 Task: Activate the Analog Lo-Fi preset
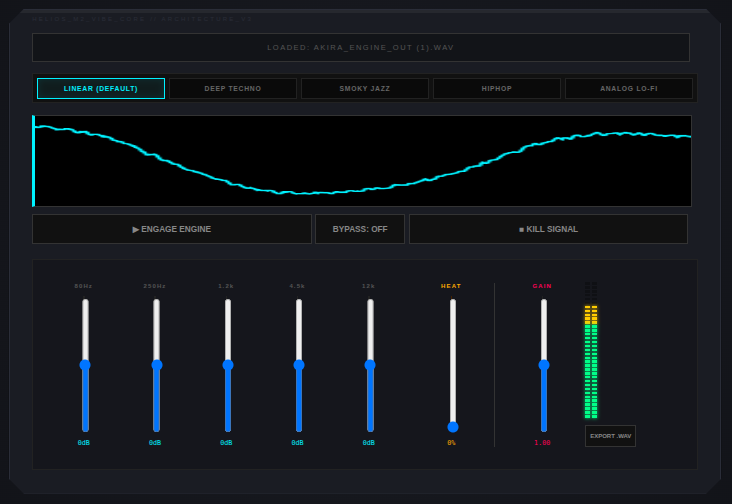point(629,89)
